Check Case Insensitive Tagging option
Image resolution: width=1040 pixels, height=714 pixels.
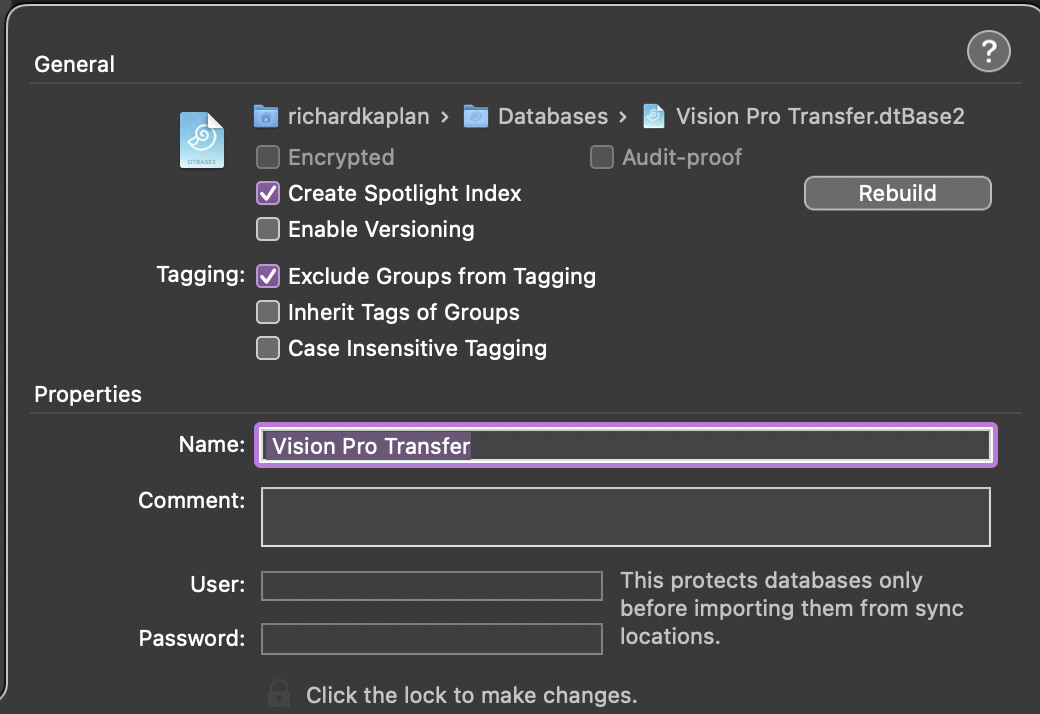pos(268,349)
